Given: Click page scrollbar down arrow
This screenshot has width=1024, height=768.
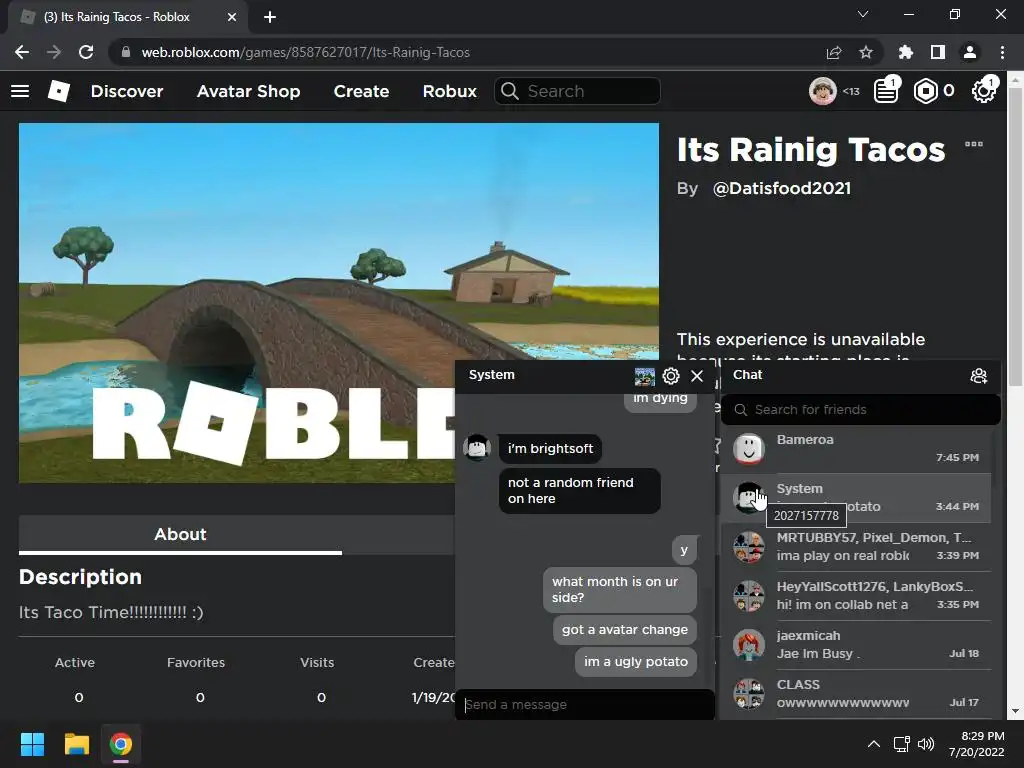Looking at the screenshot, I should tap(1015, 711).
